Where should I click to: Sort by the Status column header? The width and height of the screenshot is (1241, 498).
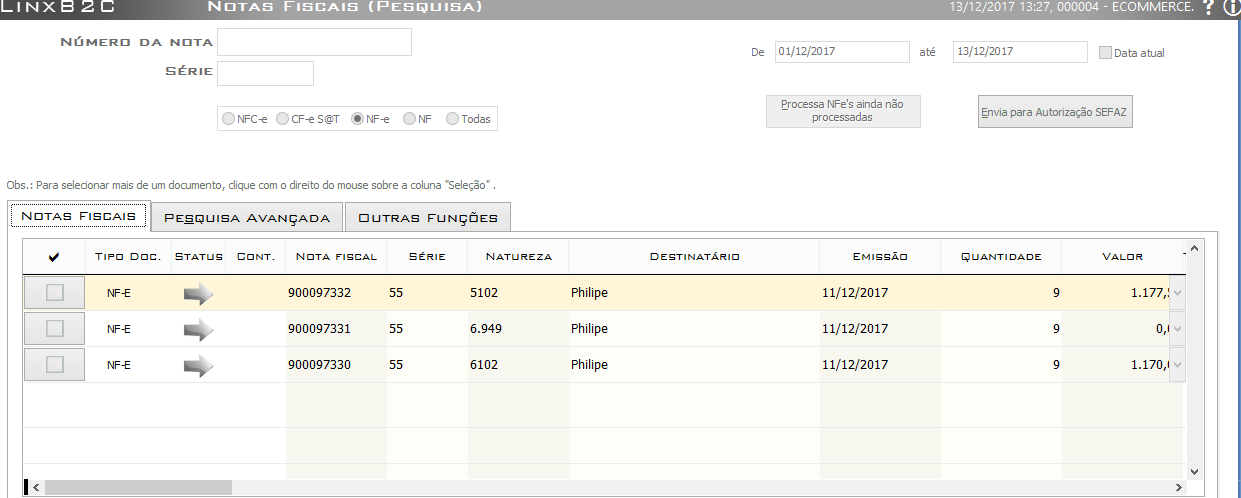[x=199, y=257]
